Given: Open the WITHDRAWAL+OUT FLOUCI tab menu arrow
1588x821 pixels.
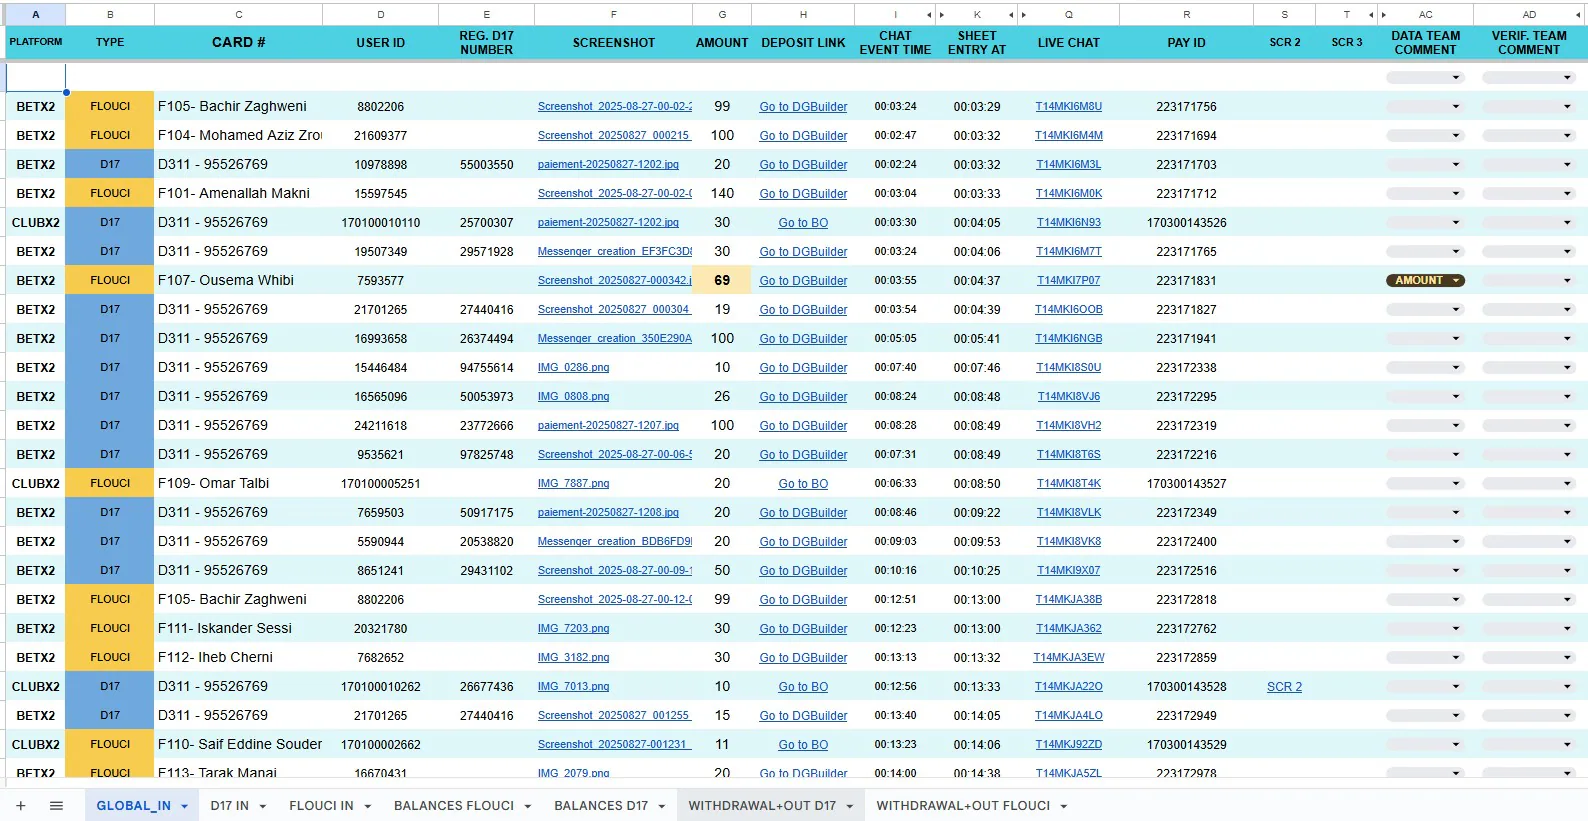Looking at the screenshot, I should [x=1063, y=806].
